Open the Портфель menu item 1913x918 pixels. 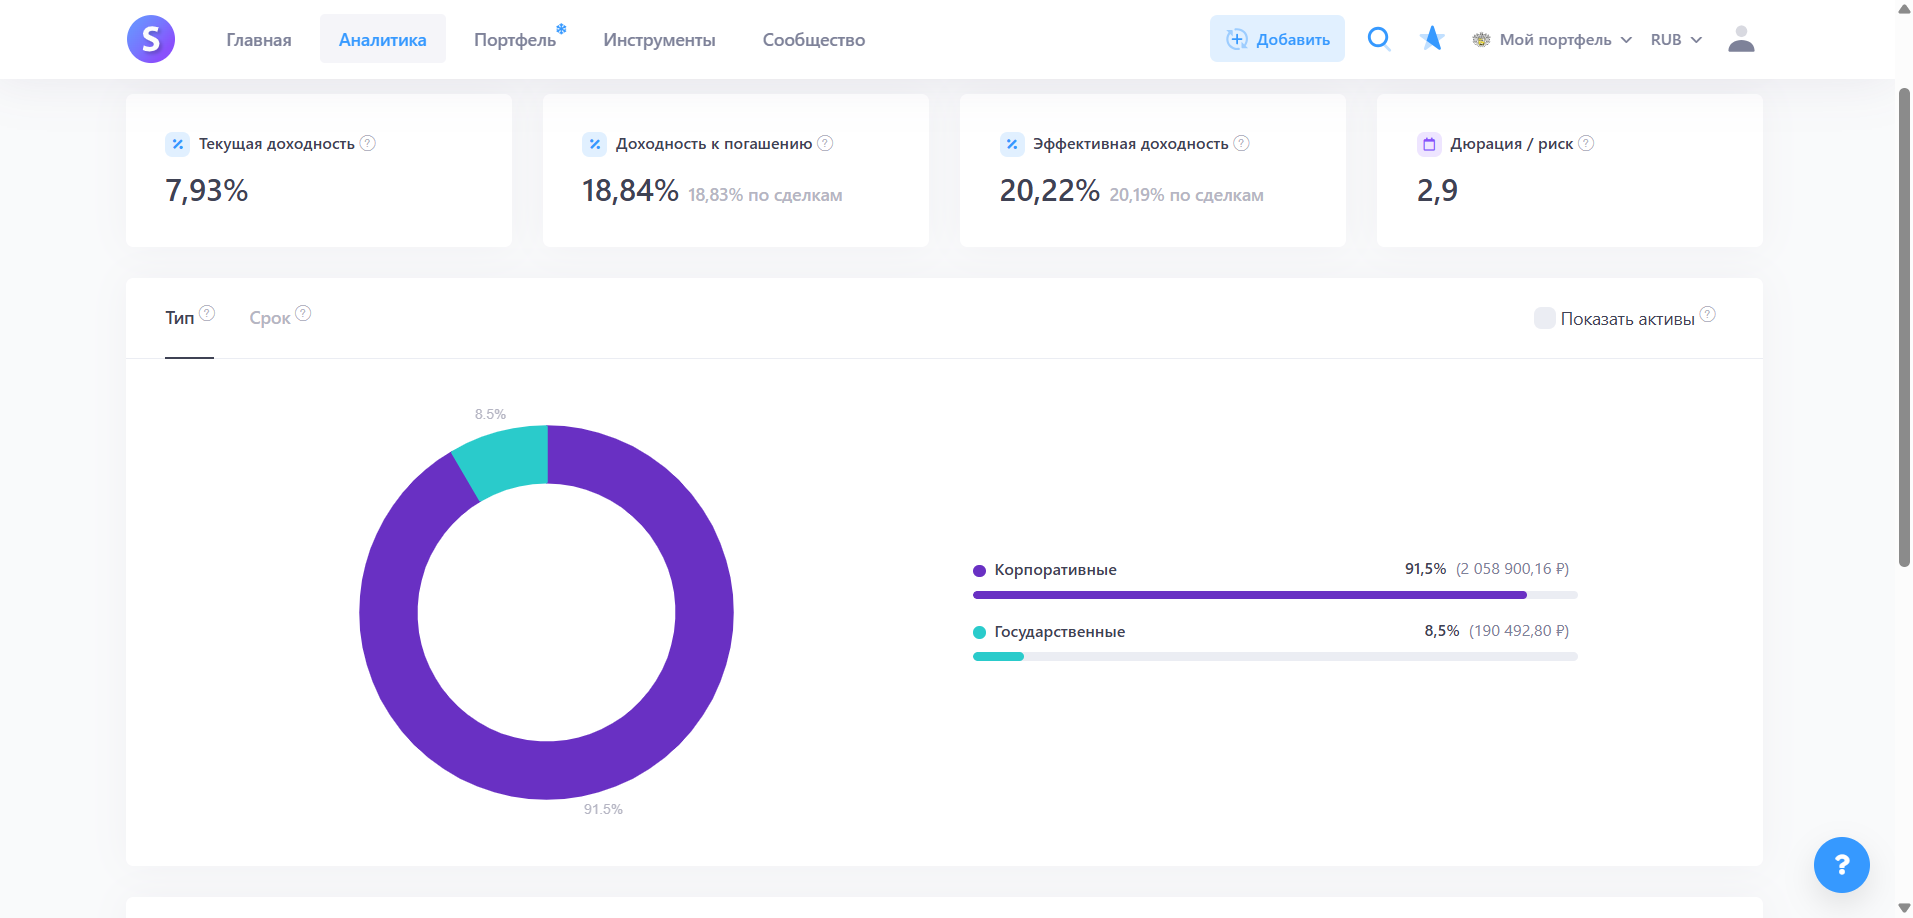tap(515, 40)
